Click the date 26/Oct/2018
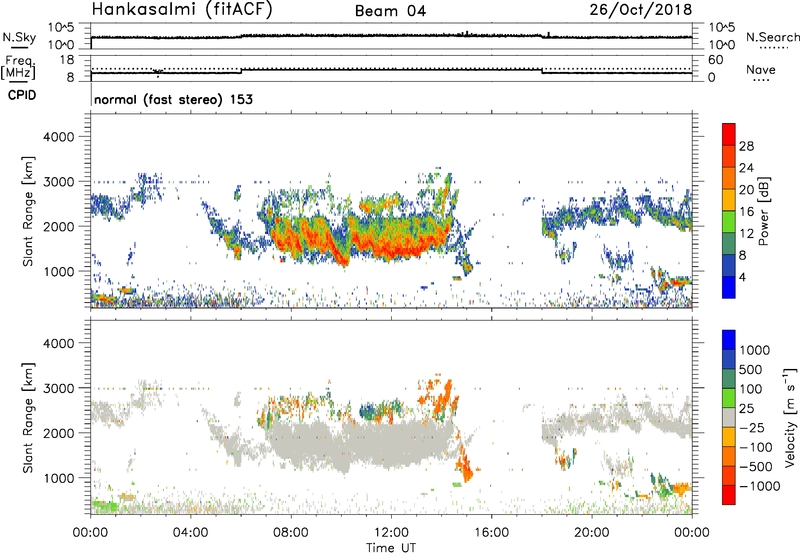The height and width of the screenshot is (554, 800). (641, 10)
